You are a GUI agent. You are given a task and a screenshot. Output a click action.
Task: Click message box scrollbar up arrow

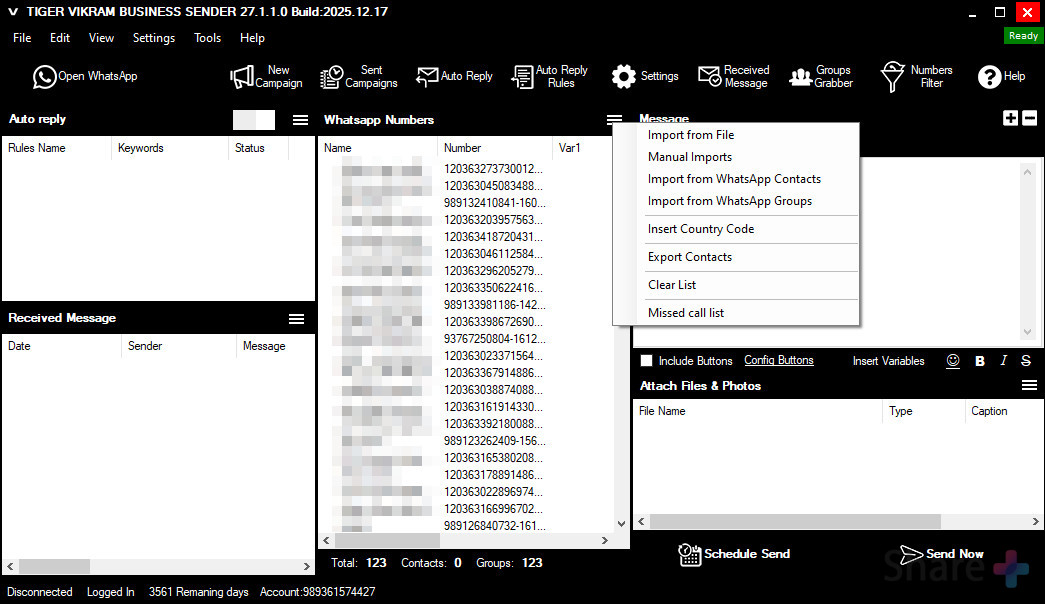(1028, 172)
